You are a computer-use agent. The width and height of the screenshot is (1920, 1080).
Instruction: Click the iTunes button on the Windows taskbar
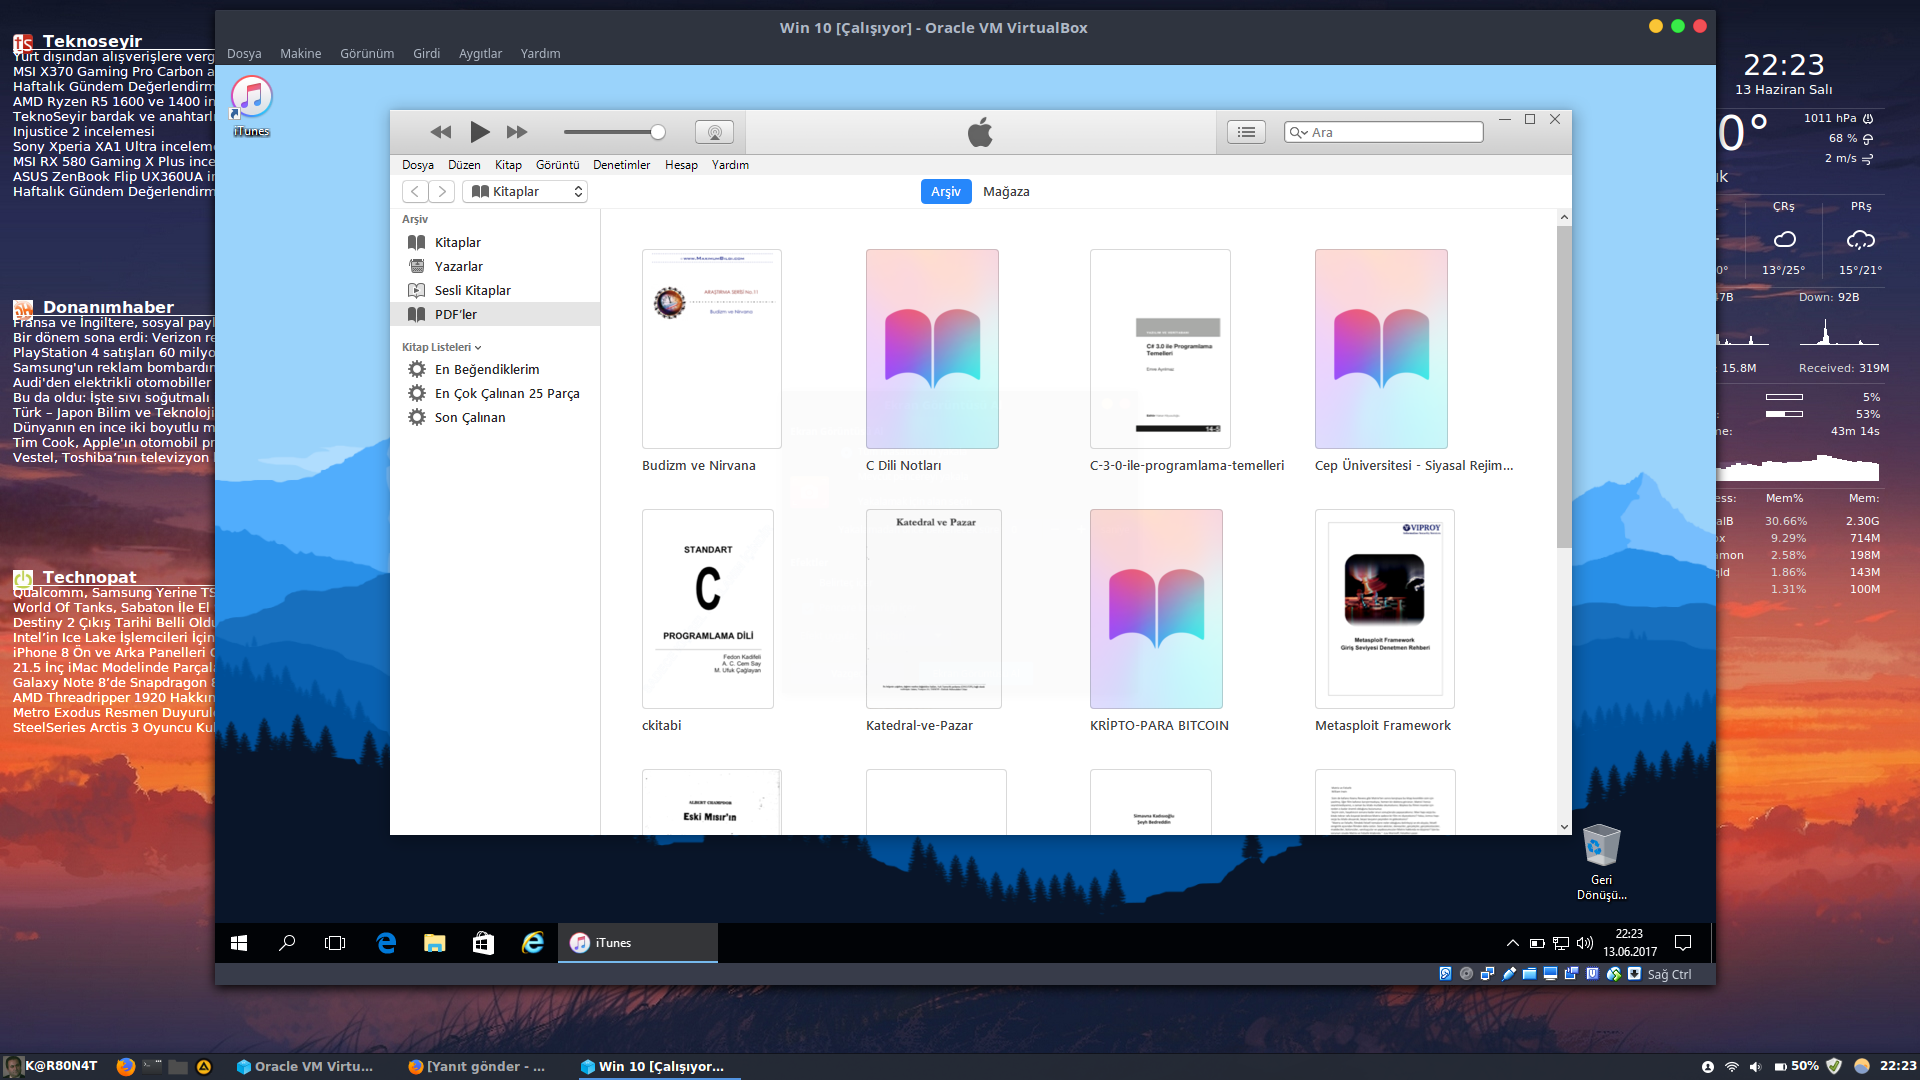[x=638, y=943]
